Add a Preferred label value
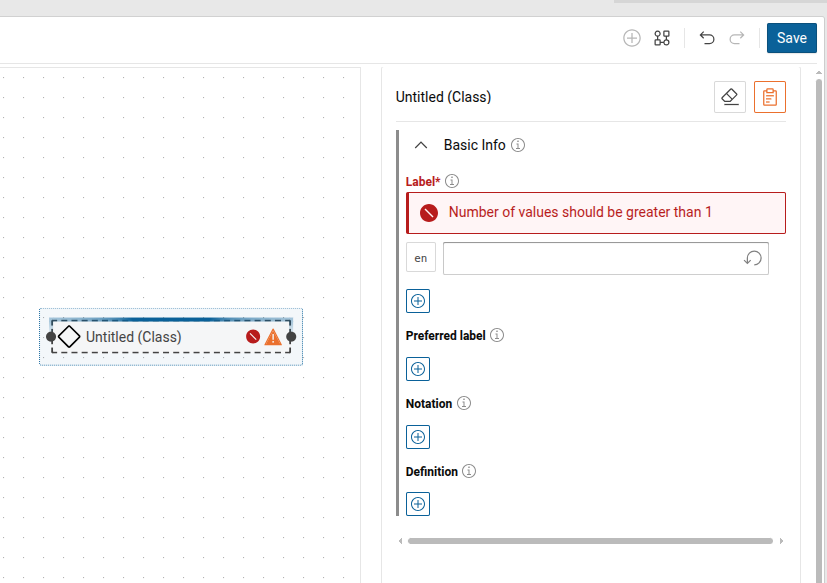Screen dimensions: 827x583 (x=418, y=369)
